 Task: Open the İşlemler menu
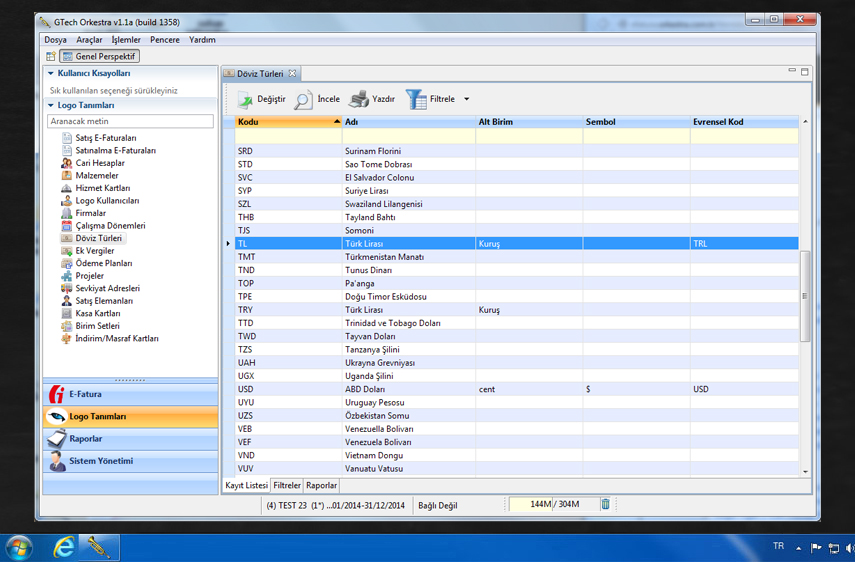[126, 40]
